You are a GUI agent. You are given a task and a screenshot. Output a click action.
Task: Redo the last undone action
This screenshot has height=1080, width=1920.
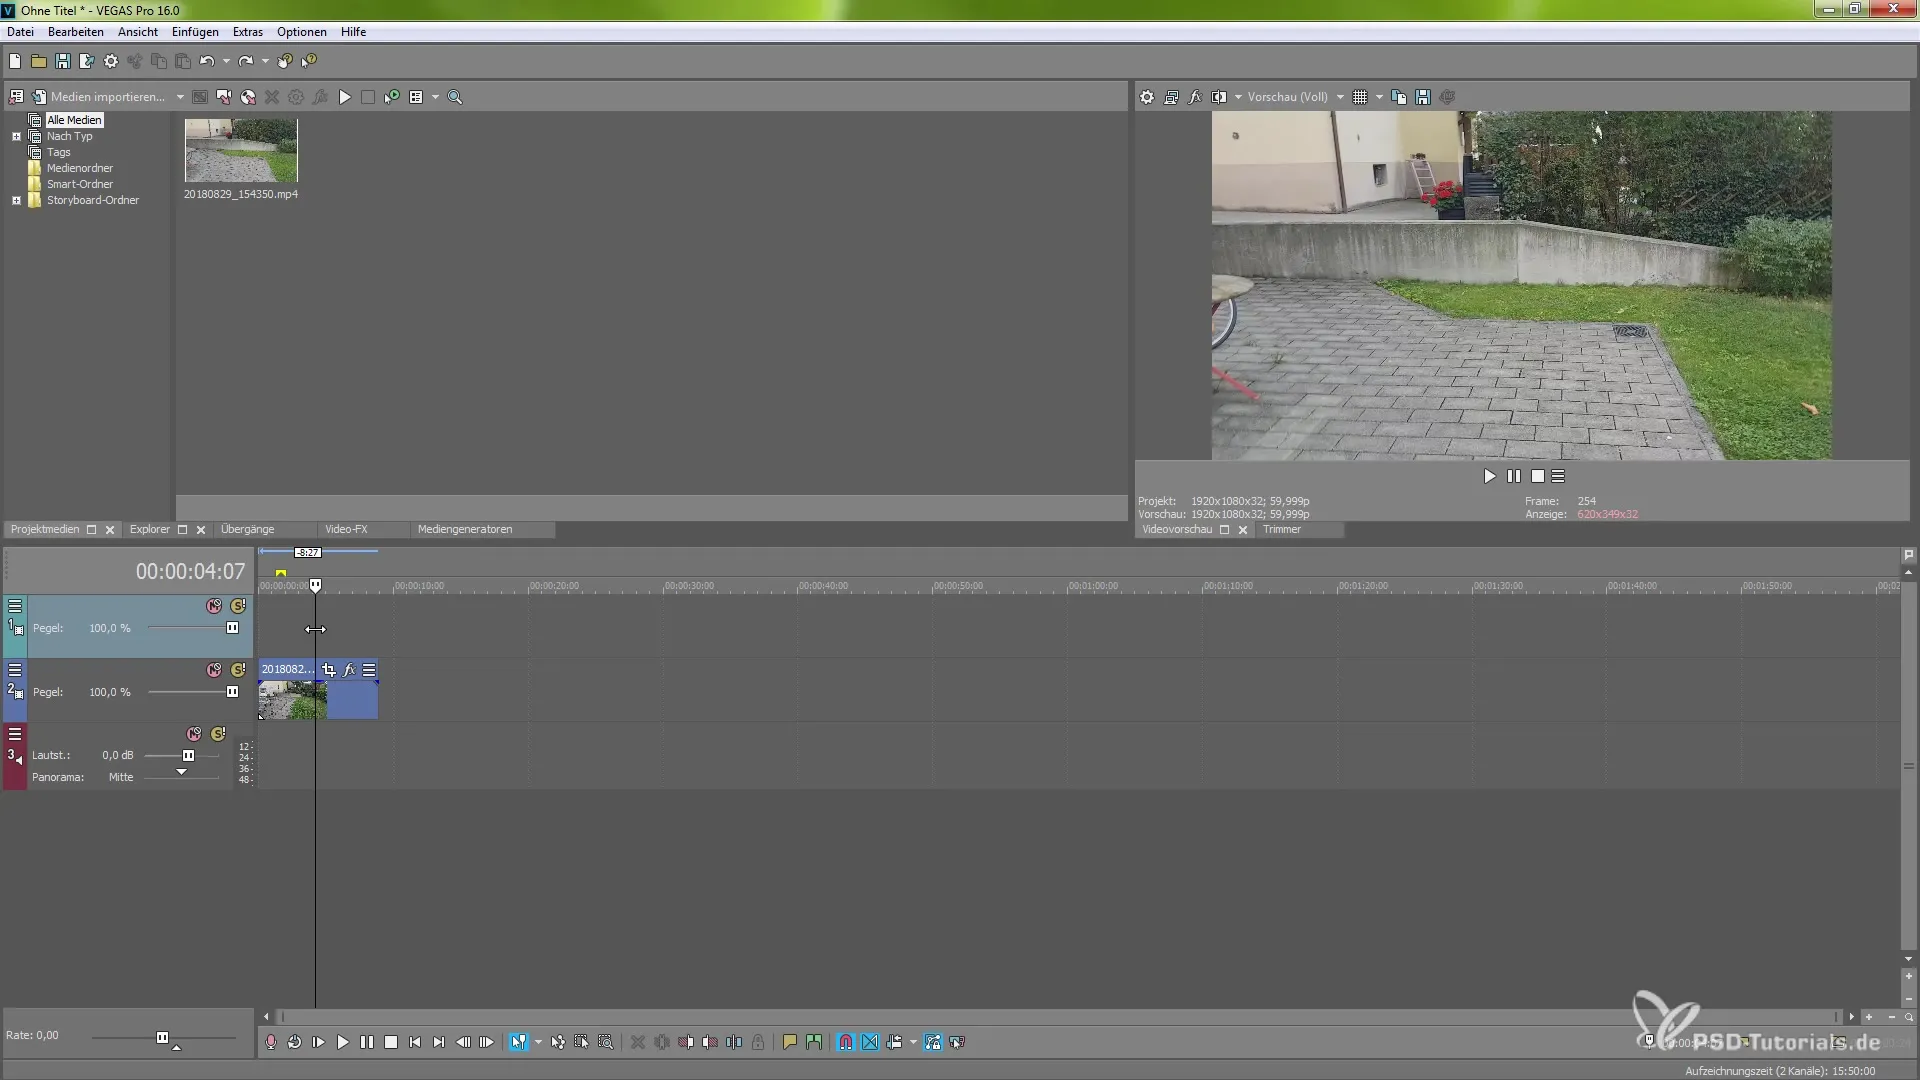pyautogui.click(x=246, y=61)
